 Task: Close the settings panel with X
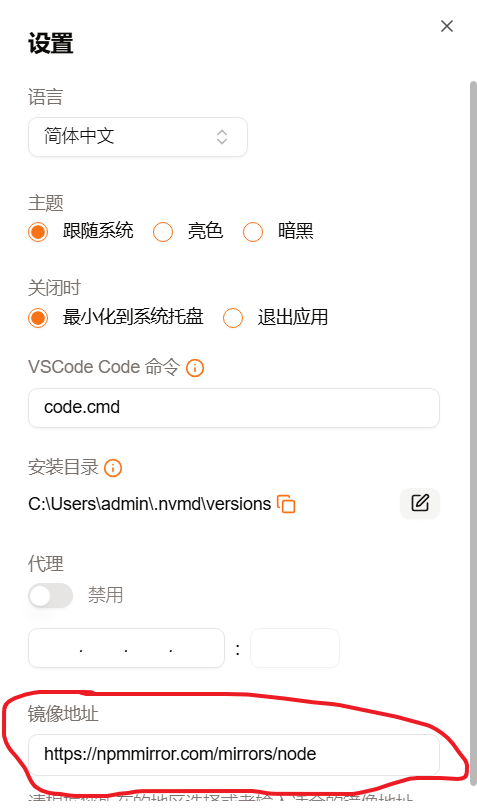447,26
